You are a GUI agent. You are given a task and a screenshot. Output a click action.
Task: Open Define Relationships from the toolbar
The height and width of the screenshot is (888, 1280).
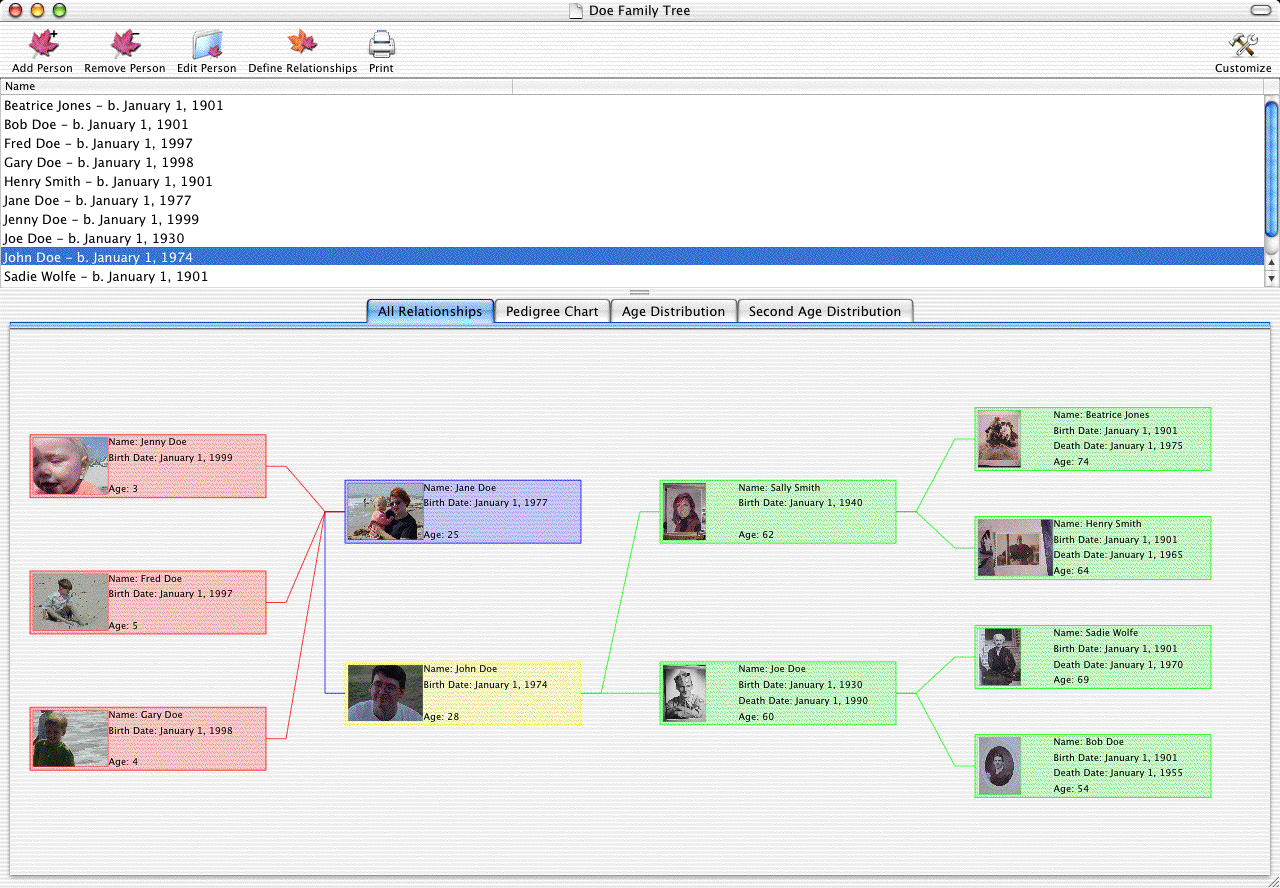pos(302,45)
